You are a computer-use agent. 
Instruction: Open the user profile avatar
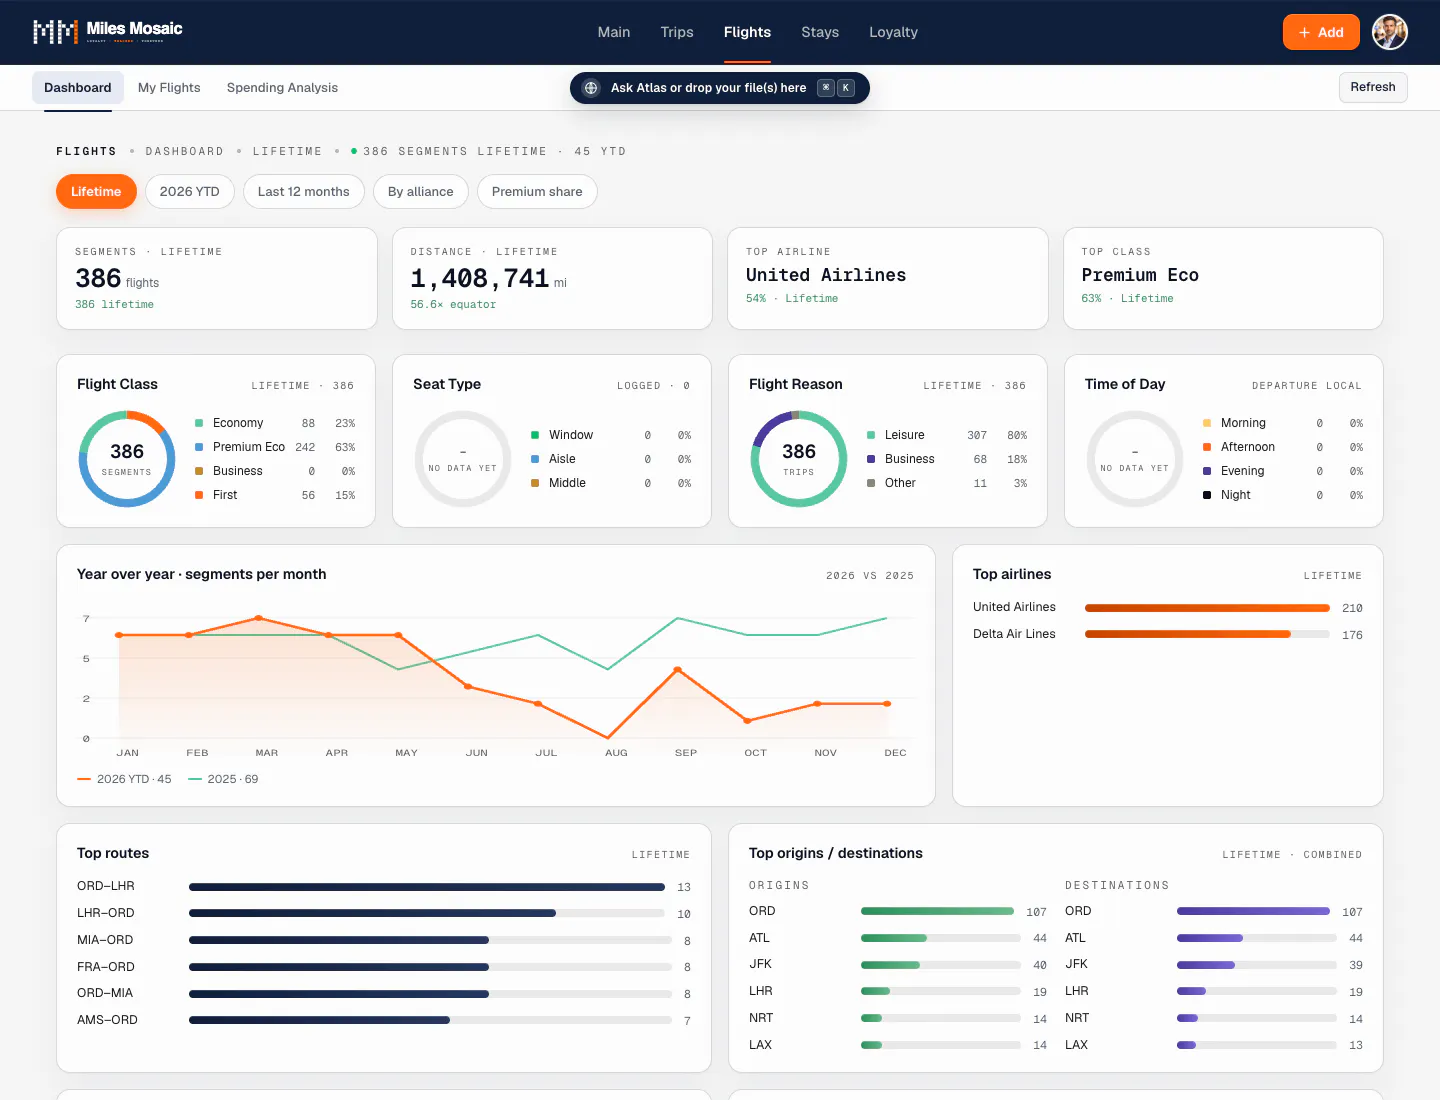click(1390, 32)
